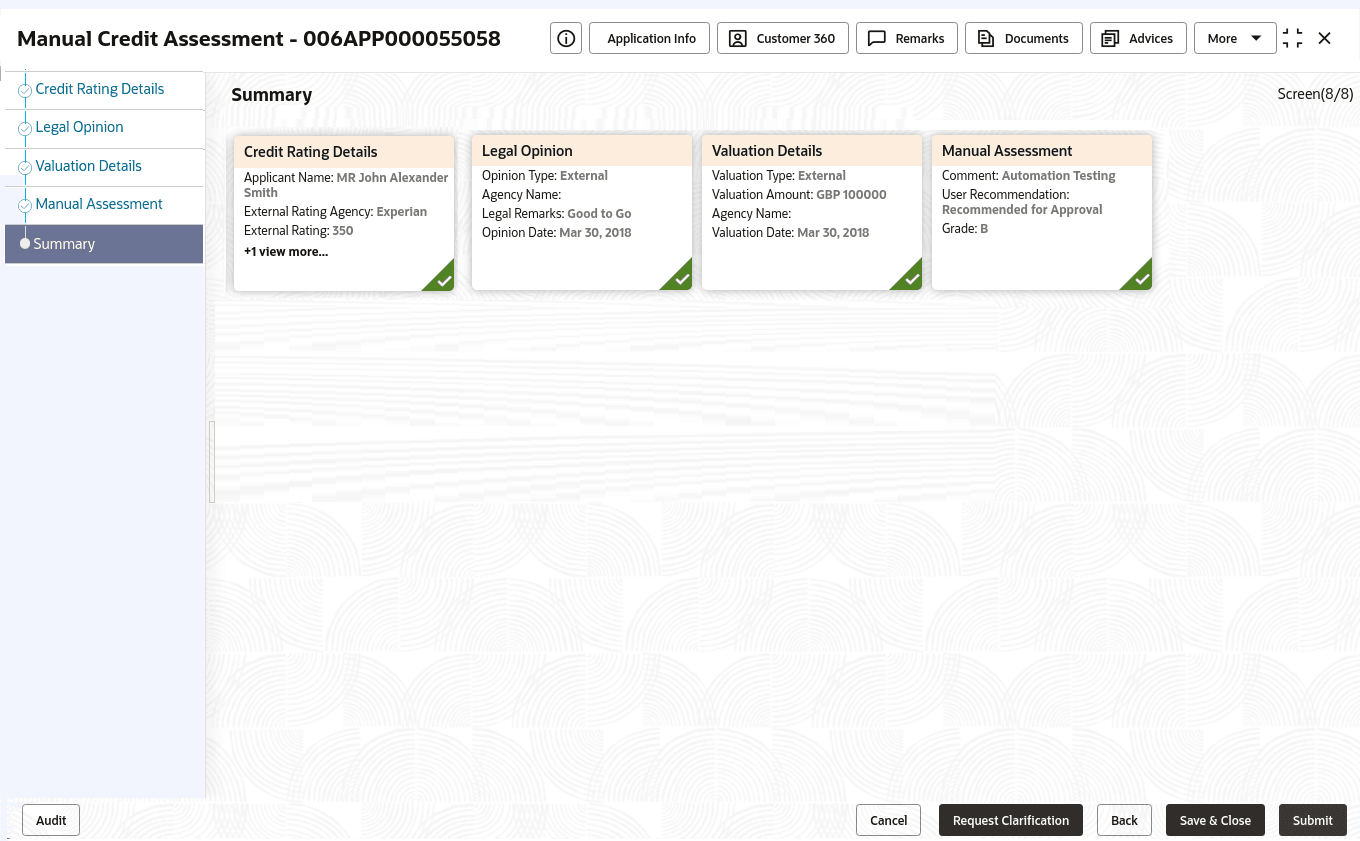Click Opinion Date 'Mar 30, 2018'

[x=595, y=233]
